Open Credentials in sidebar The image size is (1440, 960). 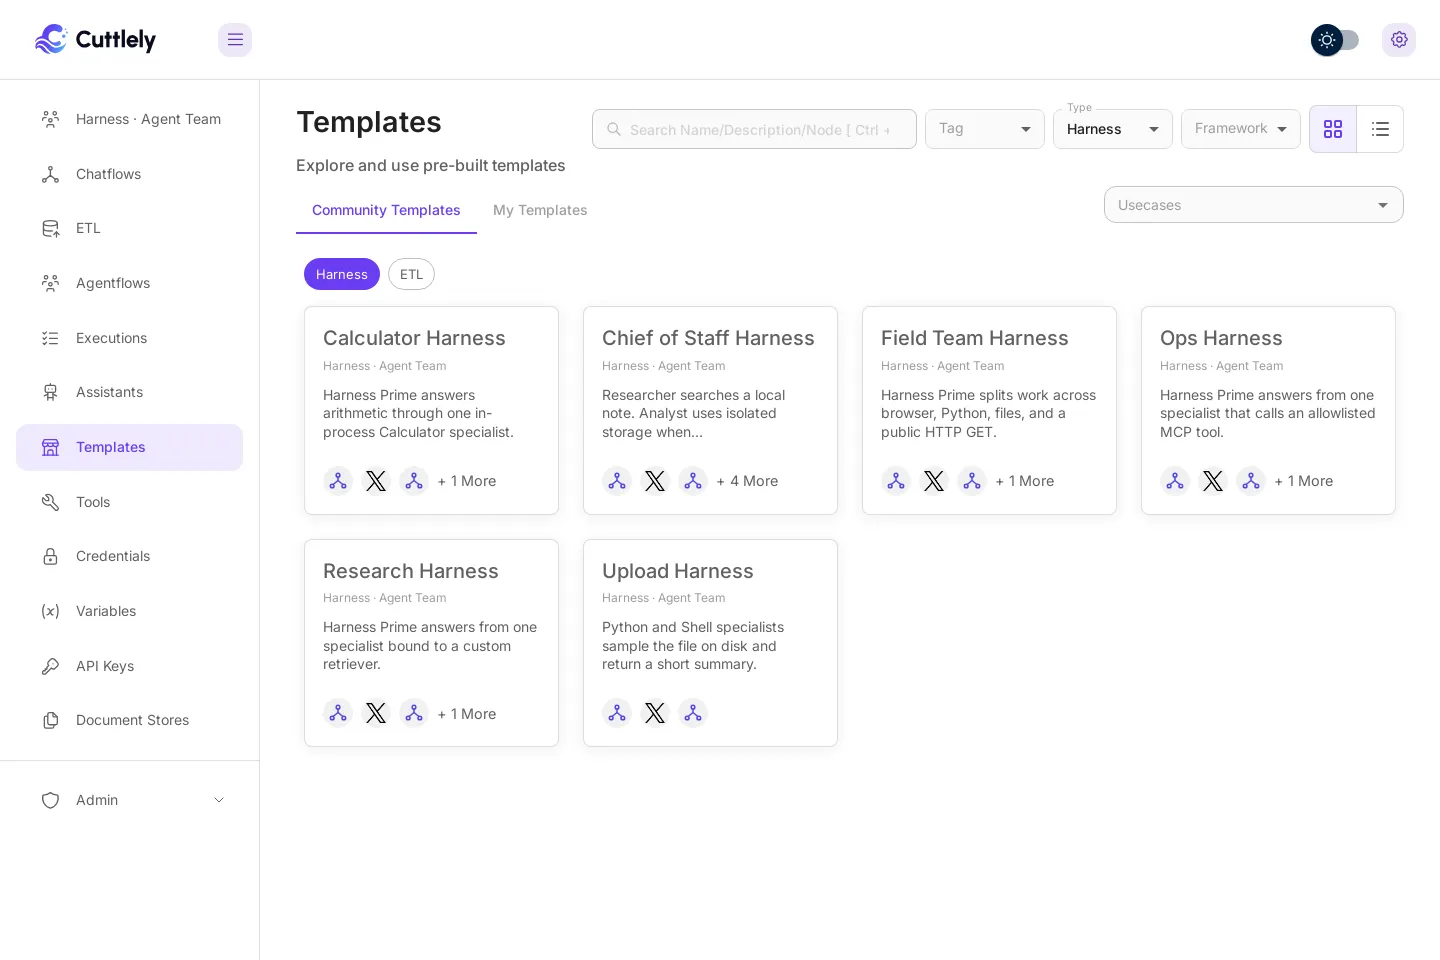point(129,556)
